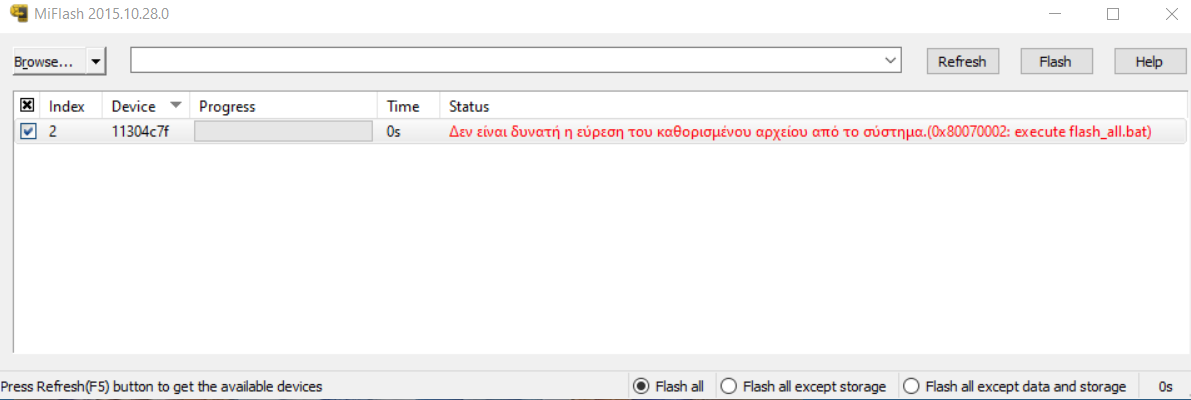Choose Flash all except storage
Image resolution: width=1191 pixels, height=400 pixels.
click(729, 386)
